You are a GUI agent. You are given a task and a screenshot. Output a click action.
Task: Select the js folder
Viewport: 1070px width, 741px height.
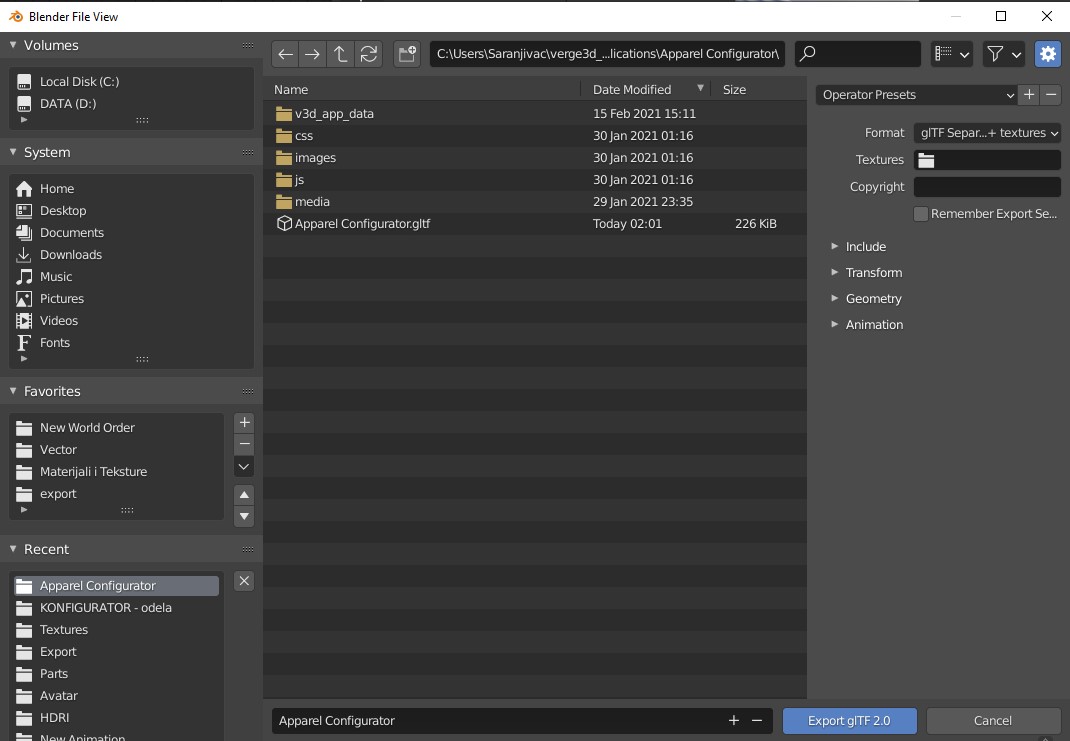[x=535, y=180]
